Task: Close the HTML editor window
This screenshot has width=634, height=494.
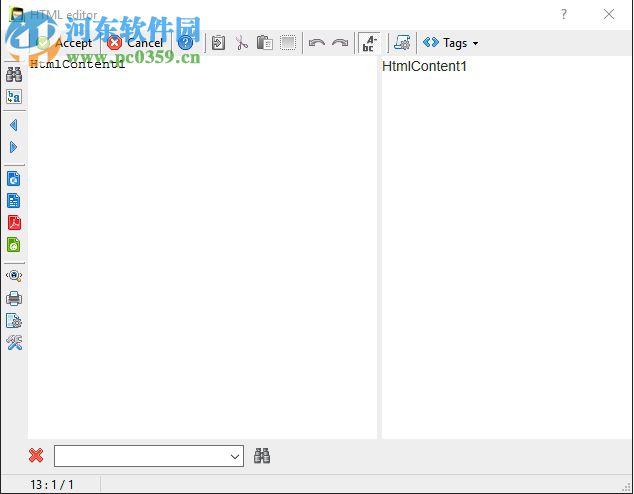Action: pyautogui.click(x=609, y=14)
